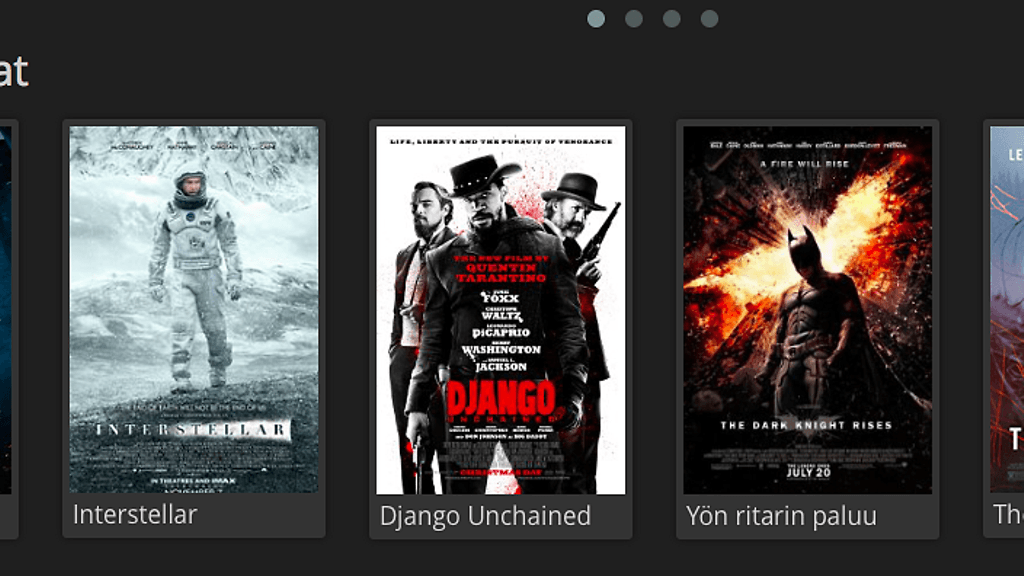The image size is (1024, 576).
Task: Go to the second carousel page dot
Action: (x=633, y=18)
